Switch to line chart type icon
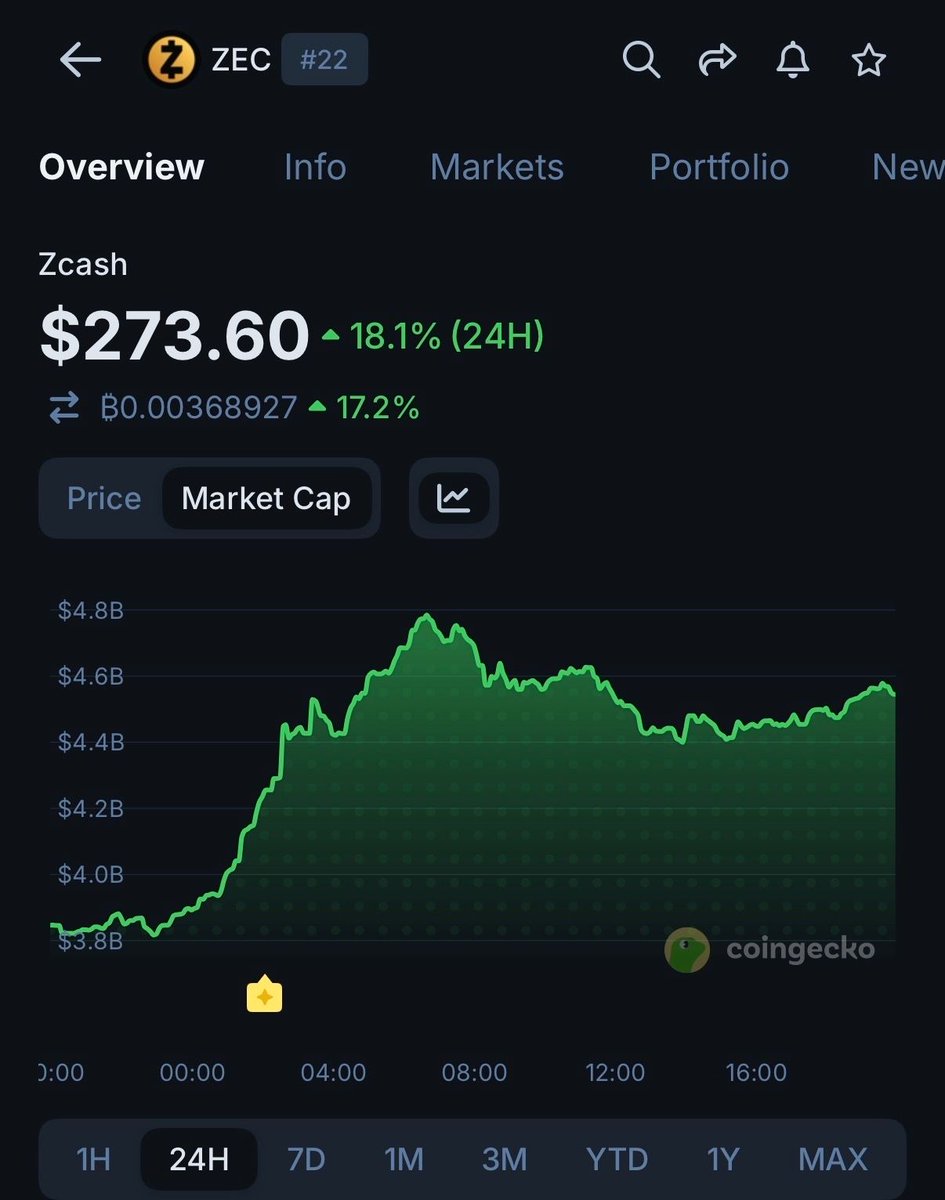 453,498
